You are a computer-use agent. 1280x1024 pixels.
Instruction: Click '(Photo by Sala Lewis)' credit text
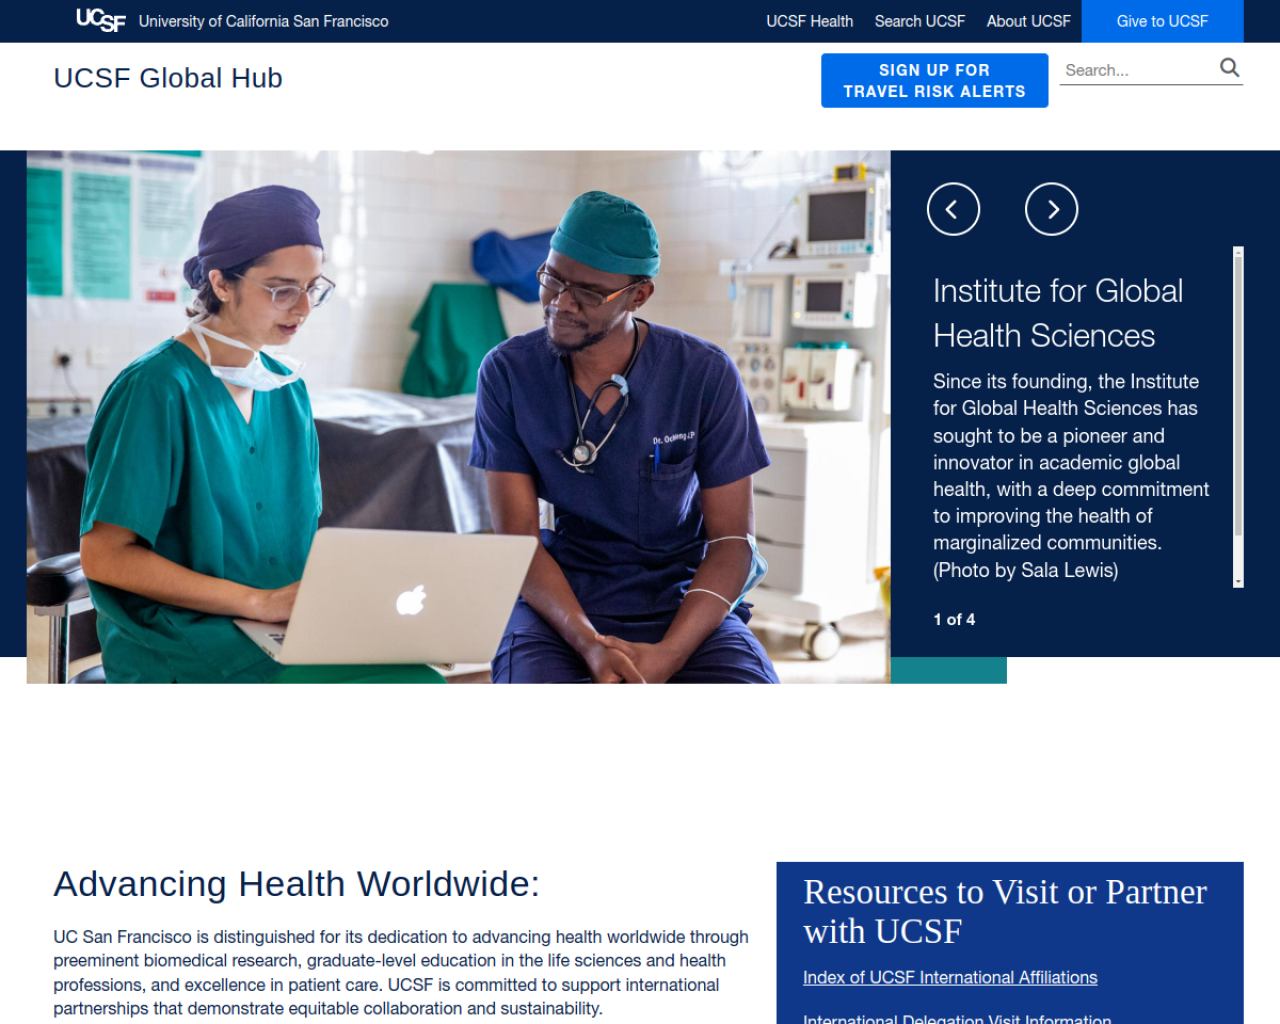pos(1026,570)
